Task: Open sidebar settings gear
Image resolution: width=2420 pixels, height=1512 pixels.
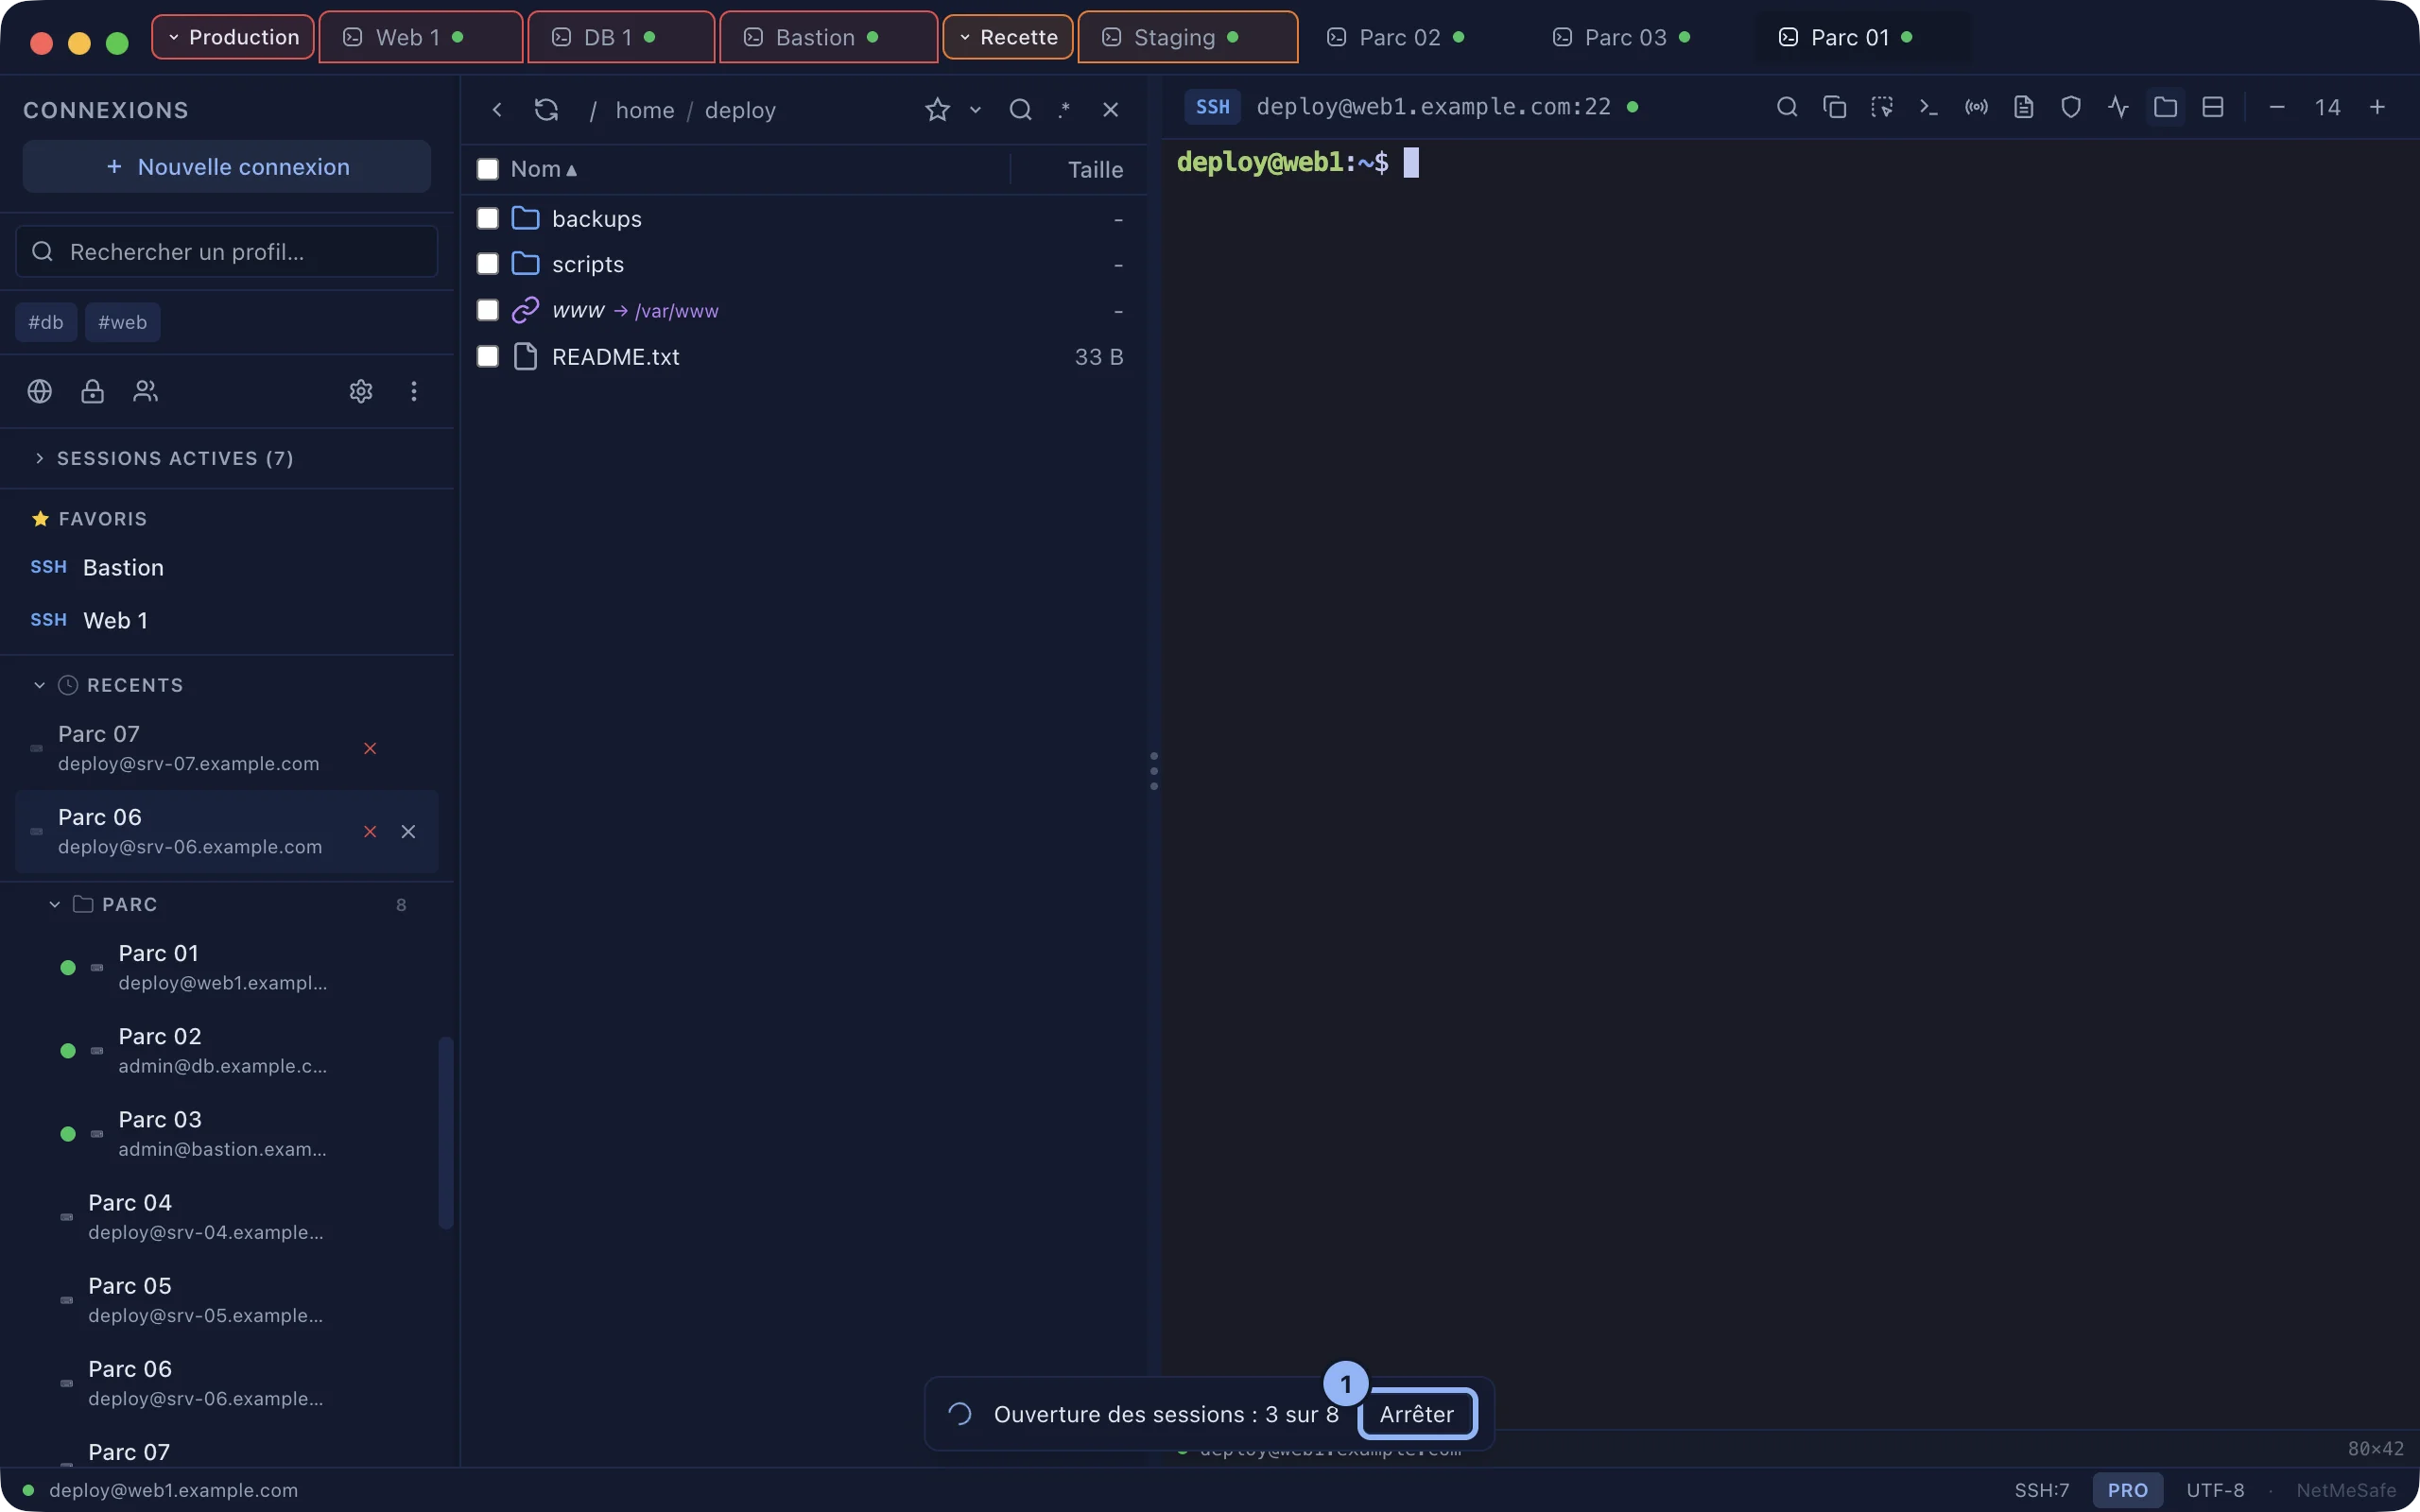Action: click(x=361, y=391)
